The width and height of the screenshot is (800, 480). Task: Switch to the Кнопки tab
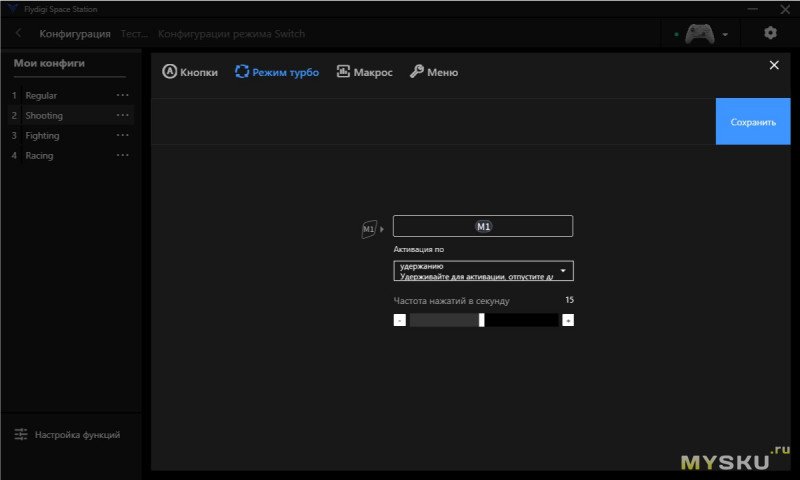190,72
